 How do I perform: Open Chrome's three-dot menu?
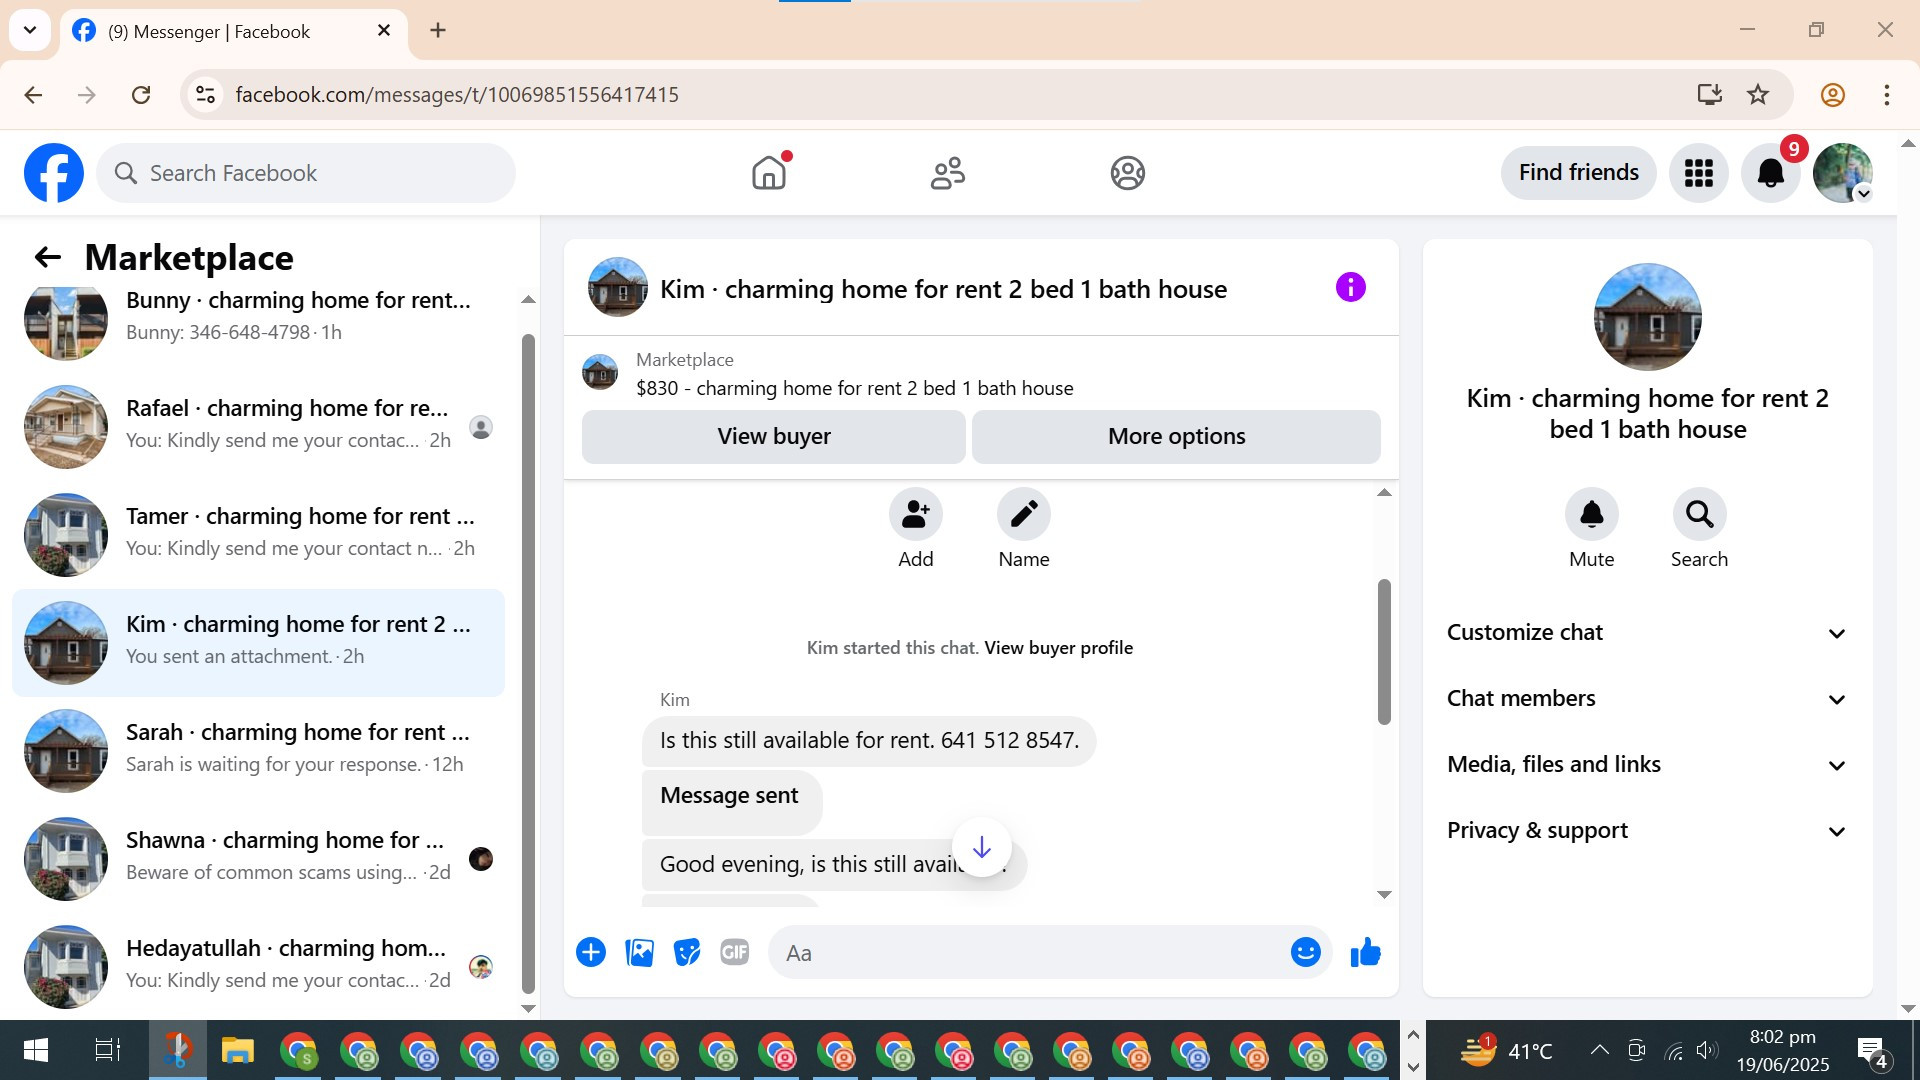(x=1886, y=95)
